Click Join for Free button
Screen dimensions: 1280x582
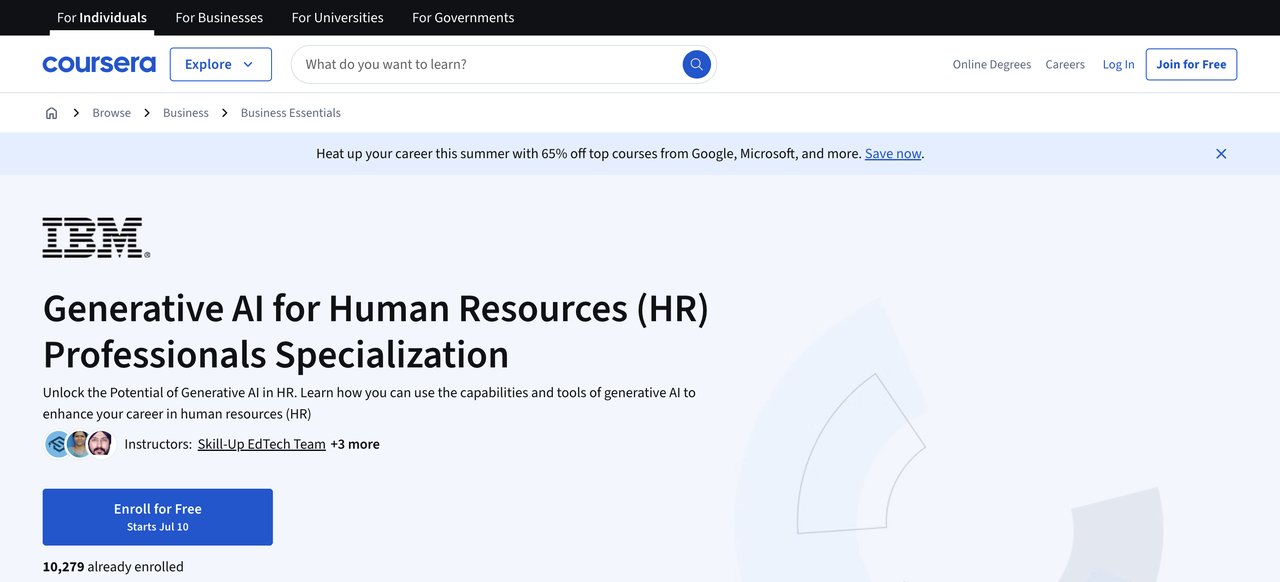[x=1191, y=64]
